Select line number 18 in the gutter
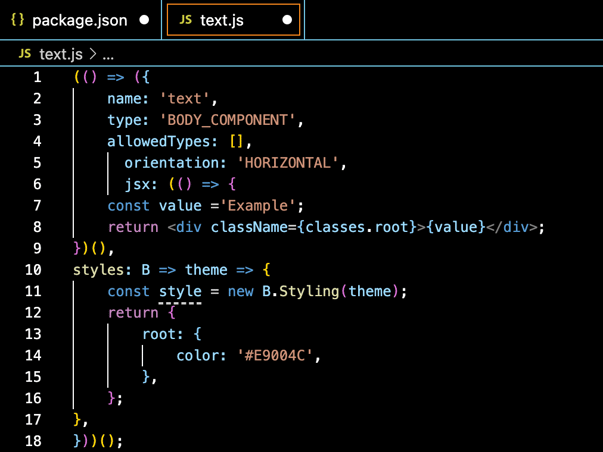This screenshot has height=452, width=603. (33, 441)
